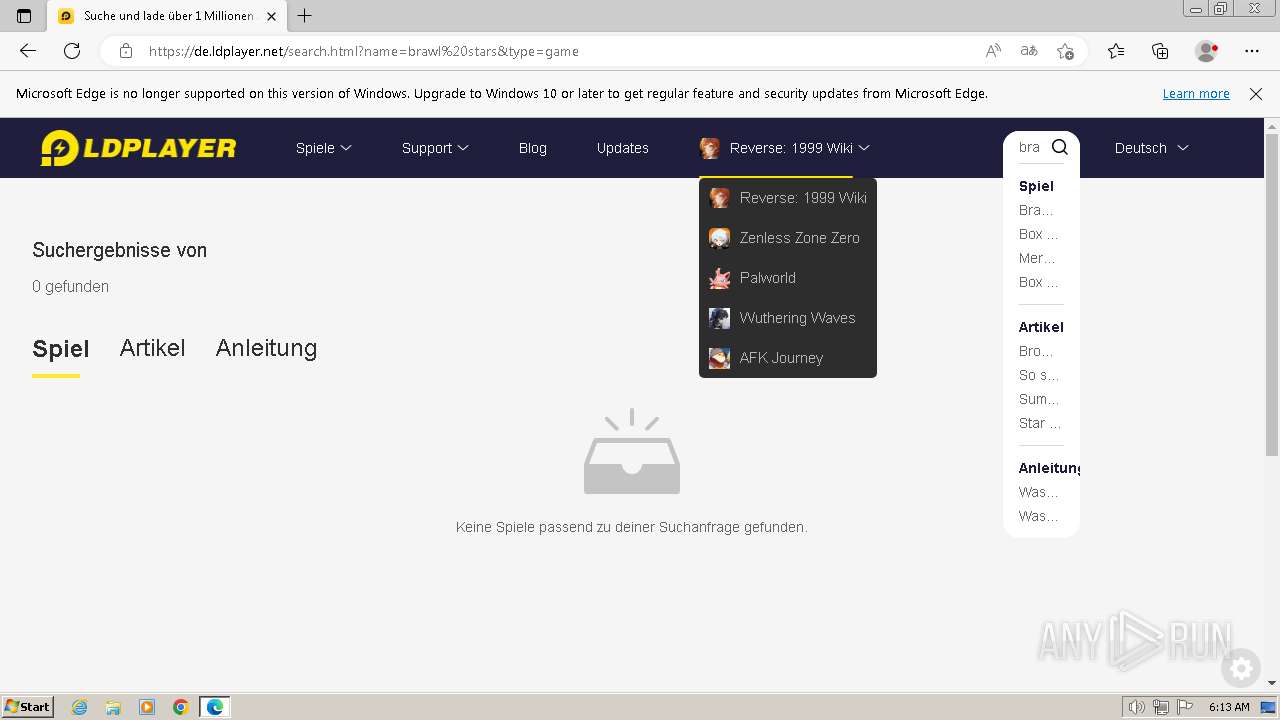1280x720 pixels.
Task: Add this page to favorites
Action: click(x=1065, y=51)
